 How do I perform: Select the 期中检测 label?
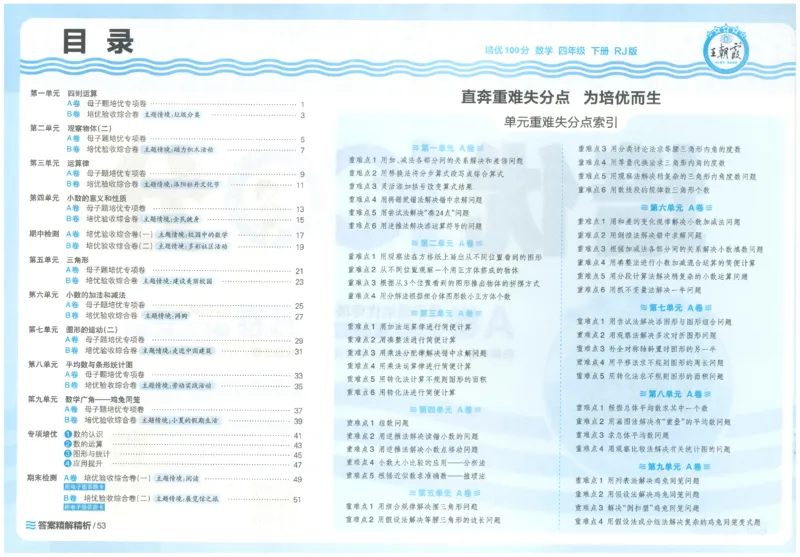point(44,234)
